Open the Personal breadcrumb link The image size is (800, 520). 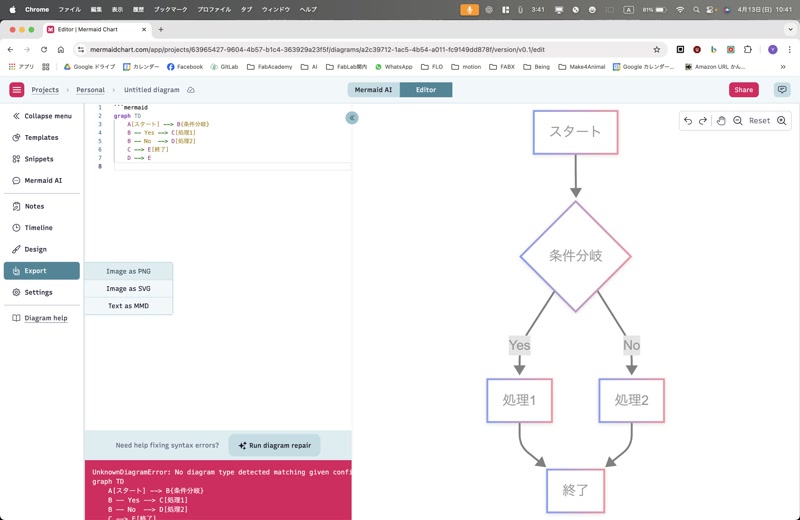click(x=90, y=90)
